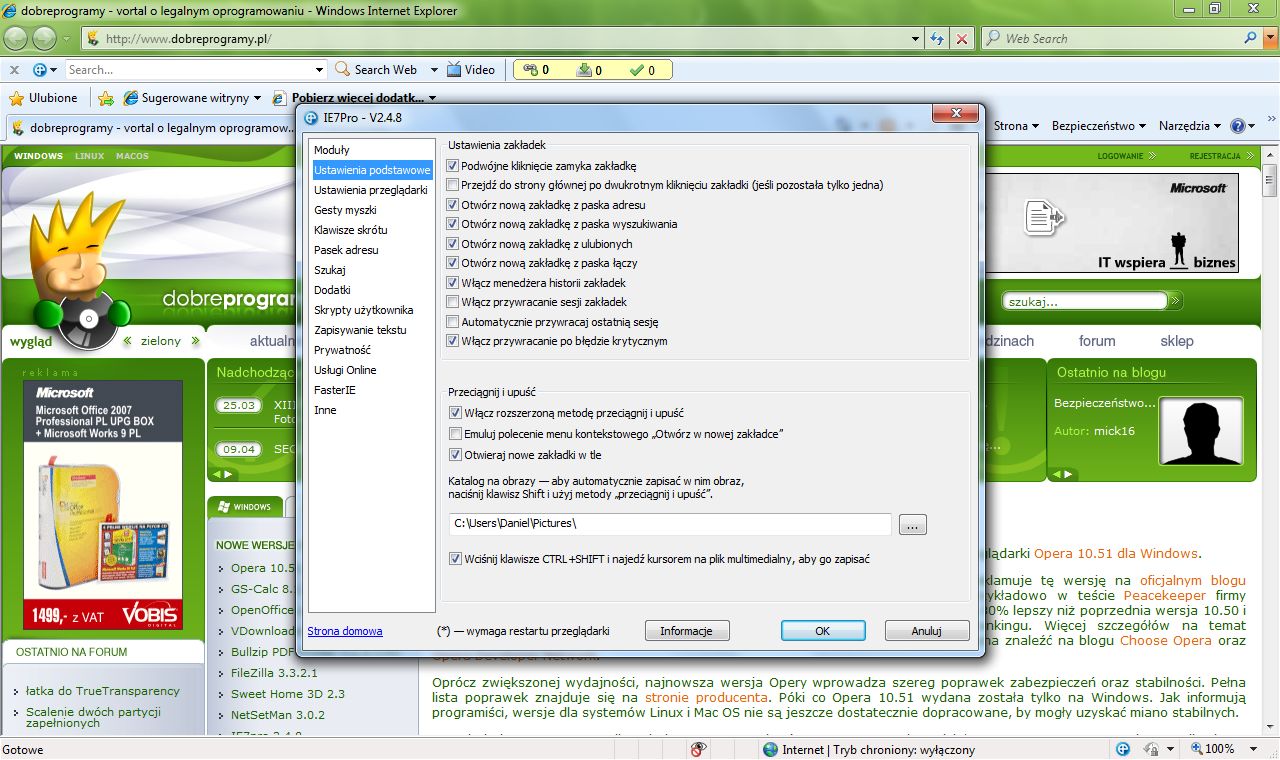Select Klawisze skrótu in settings list

coord(350,230)
